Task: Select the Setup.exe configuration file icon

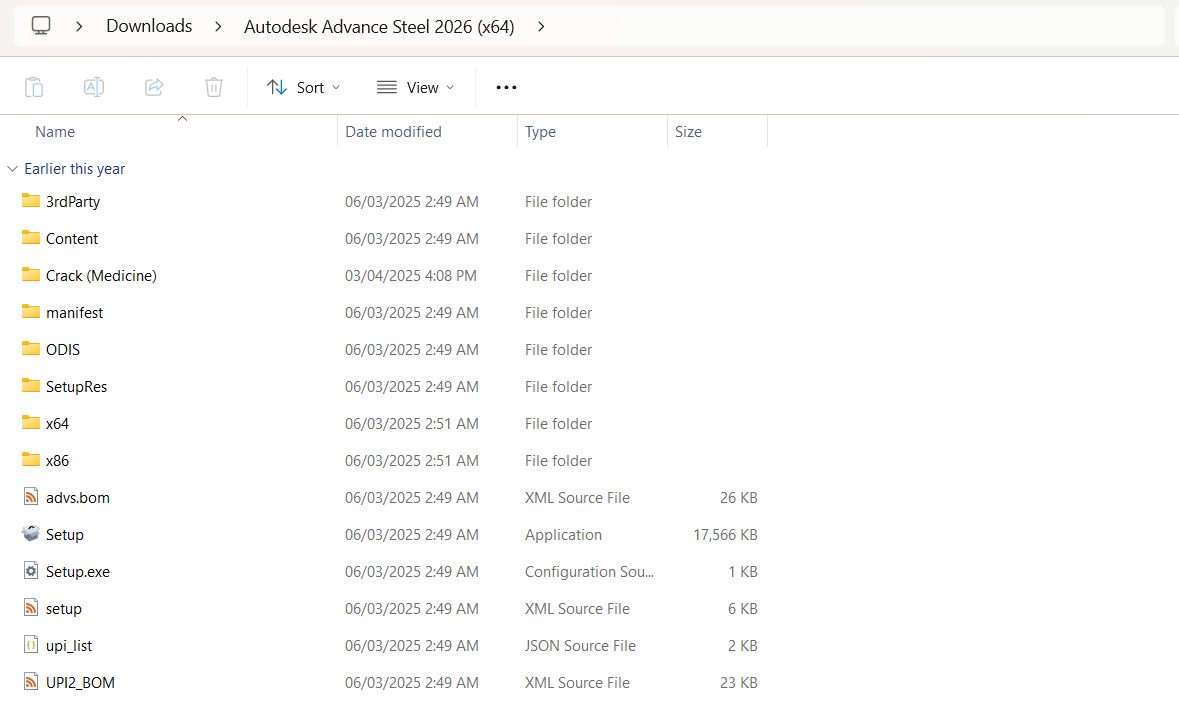Action: pos(31,571)
